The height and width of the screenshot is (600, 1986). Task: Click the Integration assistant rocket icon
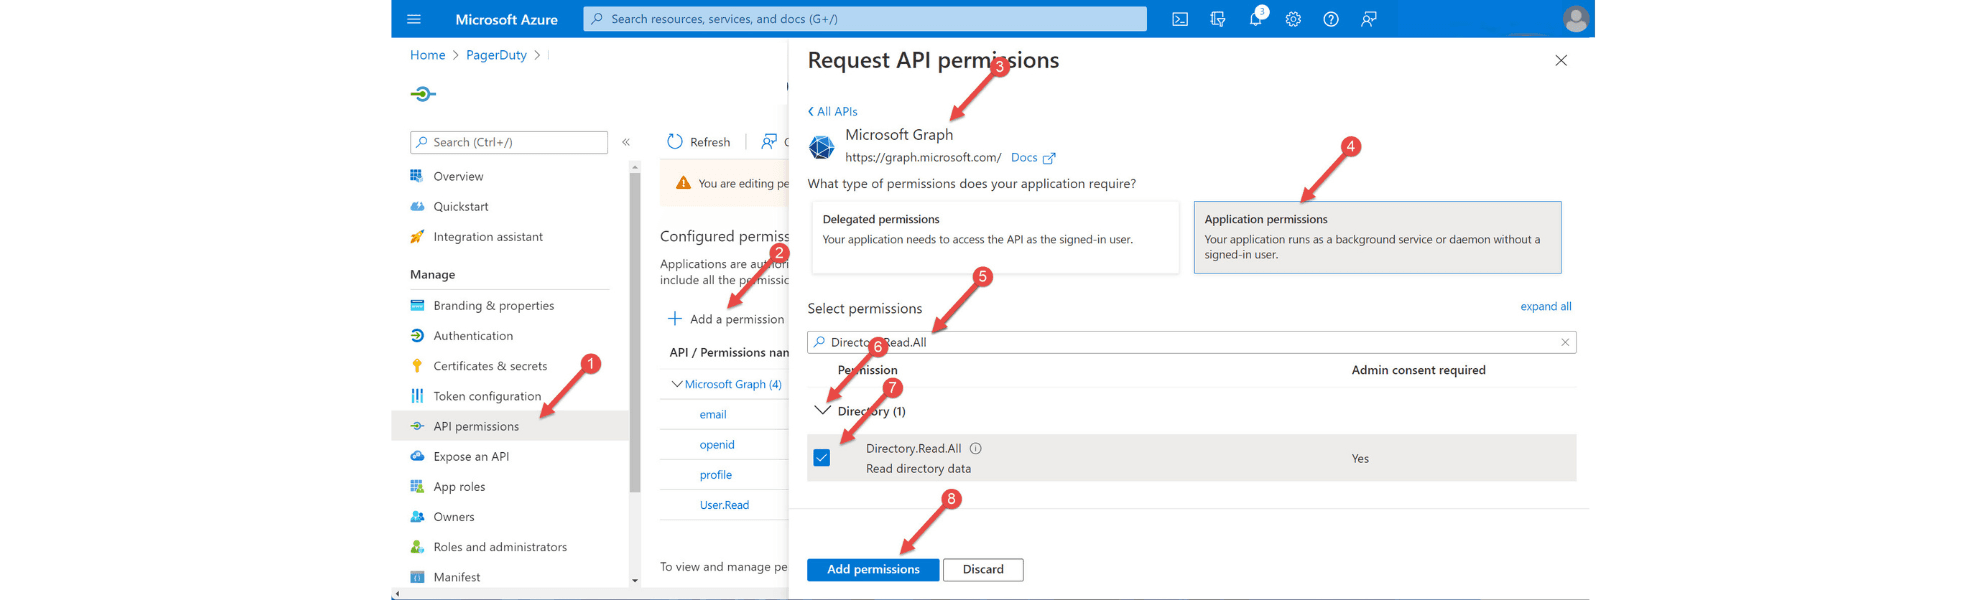point(417,237)
